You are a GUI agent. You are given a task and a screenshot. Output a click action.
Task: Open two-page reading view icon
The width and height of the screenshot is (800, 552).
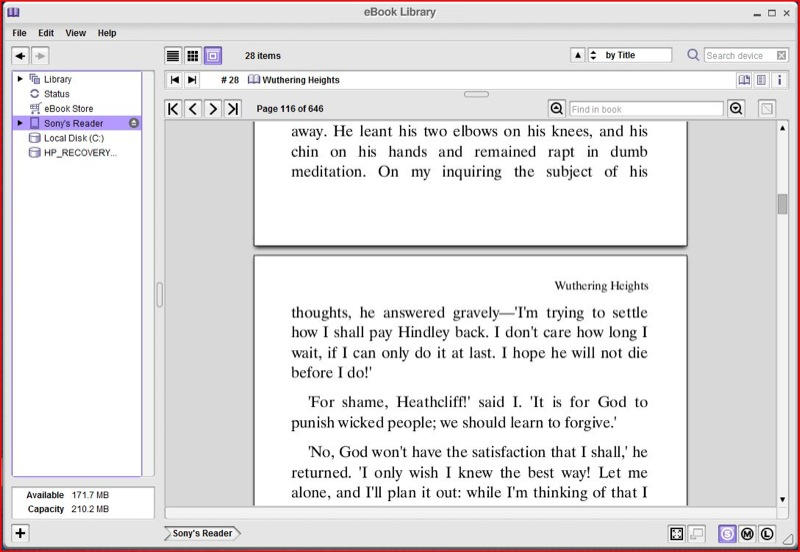744,80
